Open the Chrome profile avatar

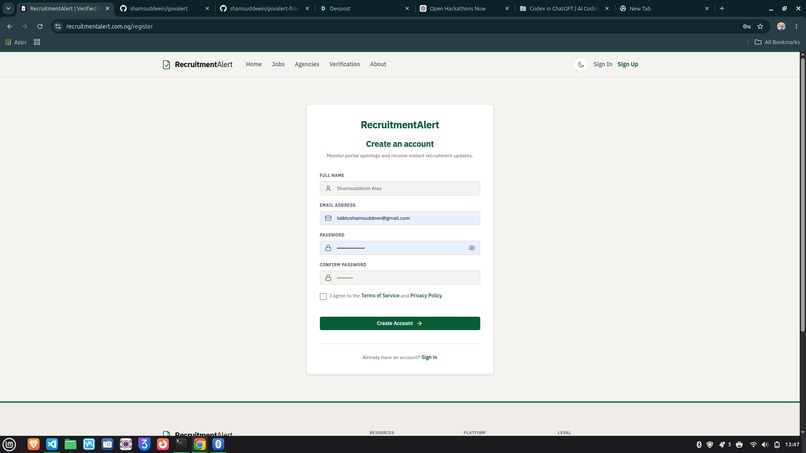(781, 26)
